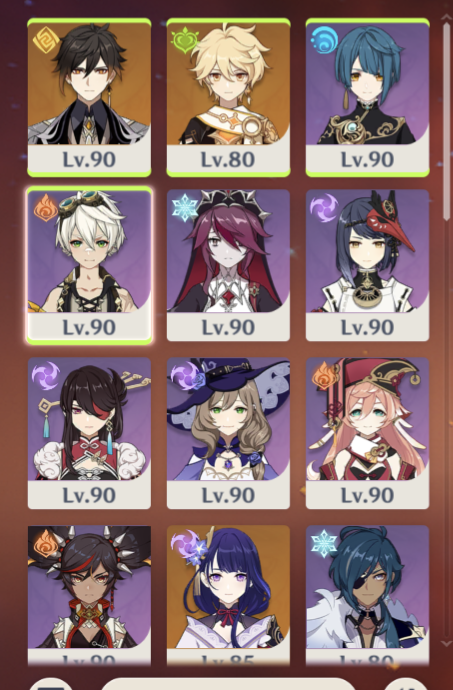The width and height of the screenshot is (453, 690).
Task: Select Raiden Shogun's purple-haired portrait
Action: point(228,587)
